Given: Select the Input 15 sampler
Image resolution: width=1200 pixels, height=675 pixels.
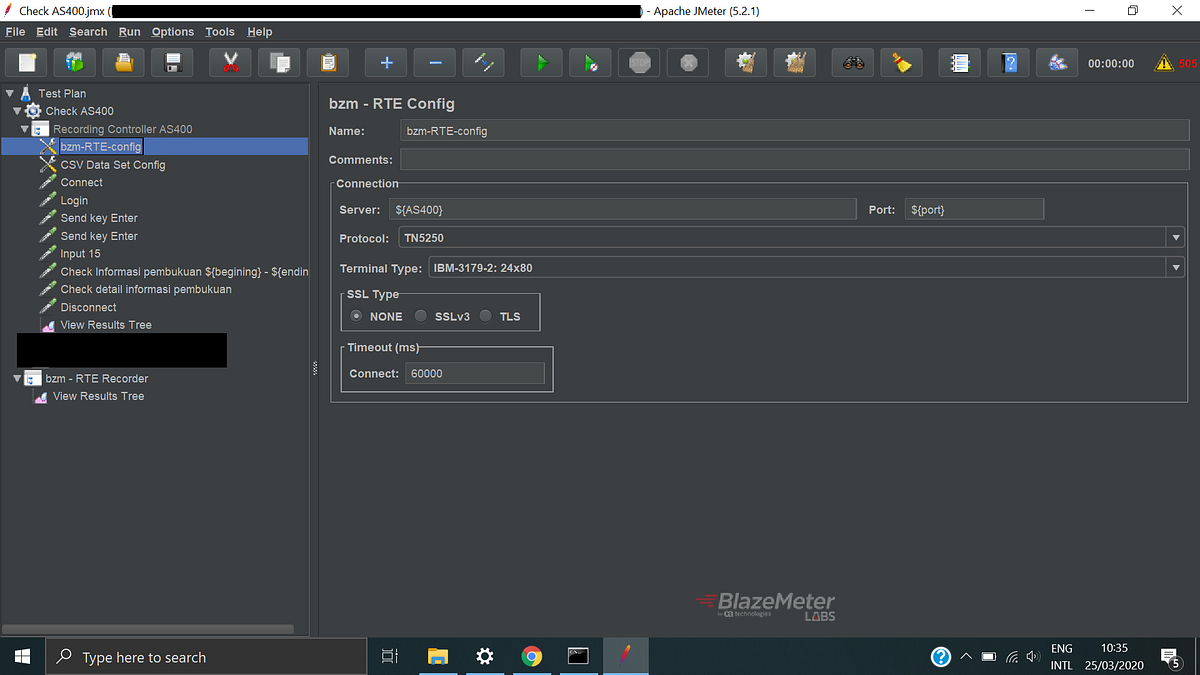Looking at the screenshot, I should point(80,254).
